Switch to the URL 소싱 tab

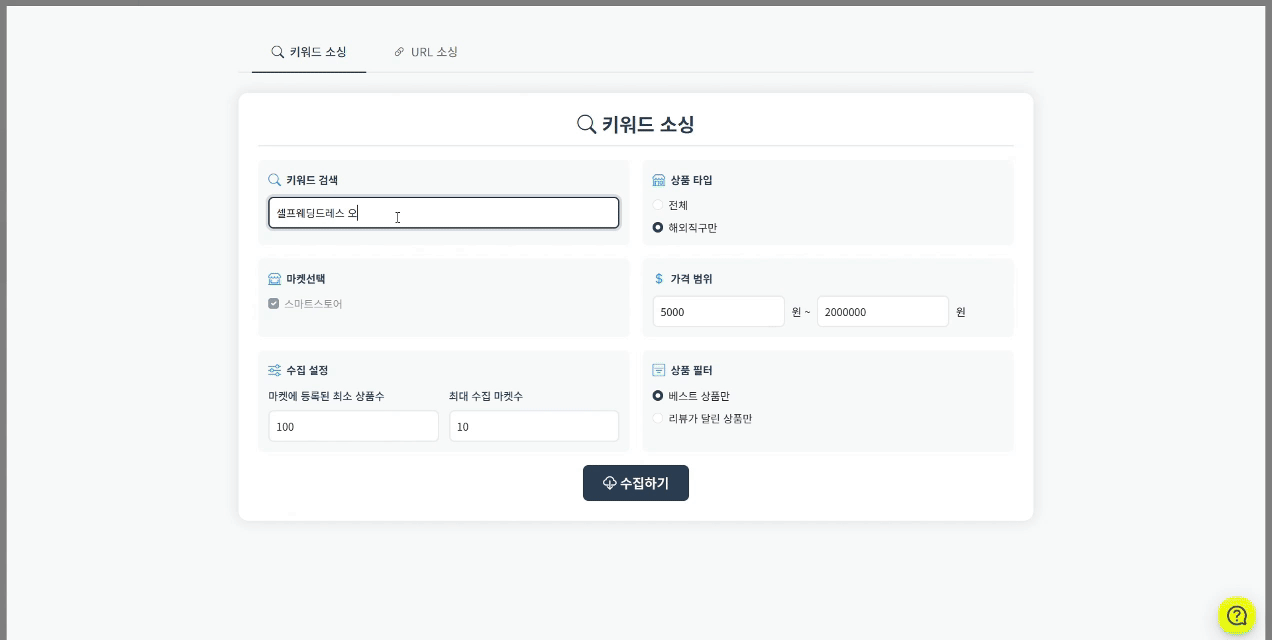pyautogui.click(x=426, y=52)
